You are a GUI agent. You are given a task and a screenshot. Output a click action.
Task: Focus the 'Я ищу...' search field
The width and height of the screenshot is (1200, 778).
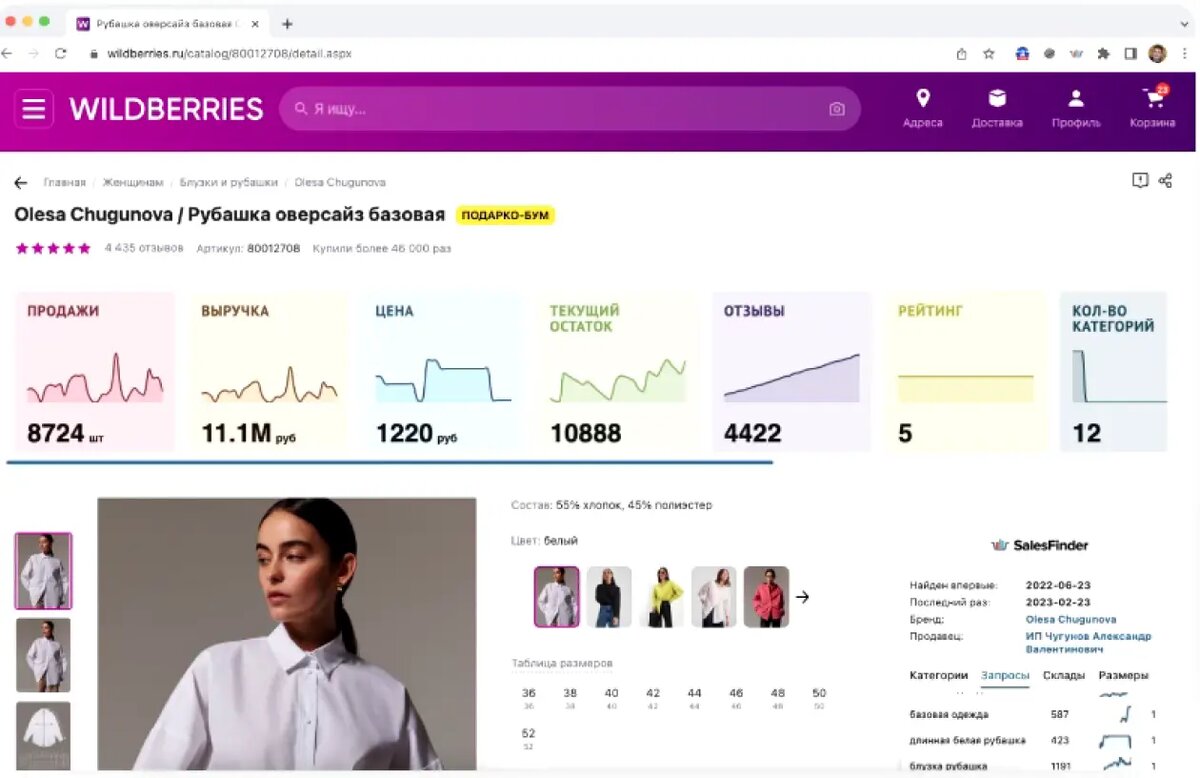pos(569,109)
